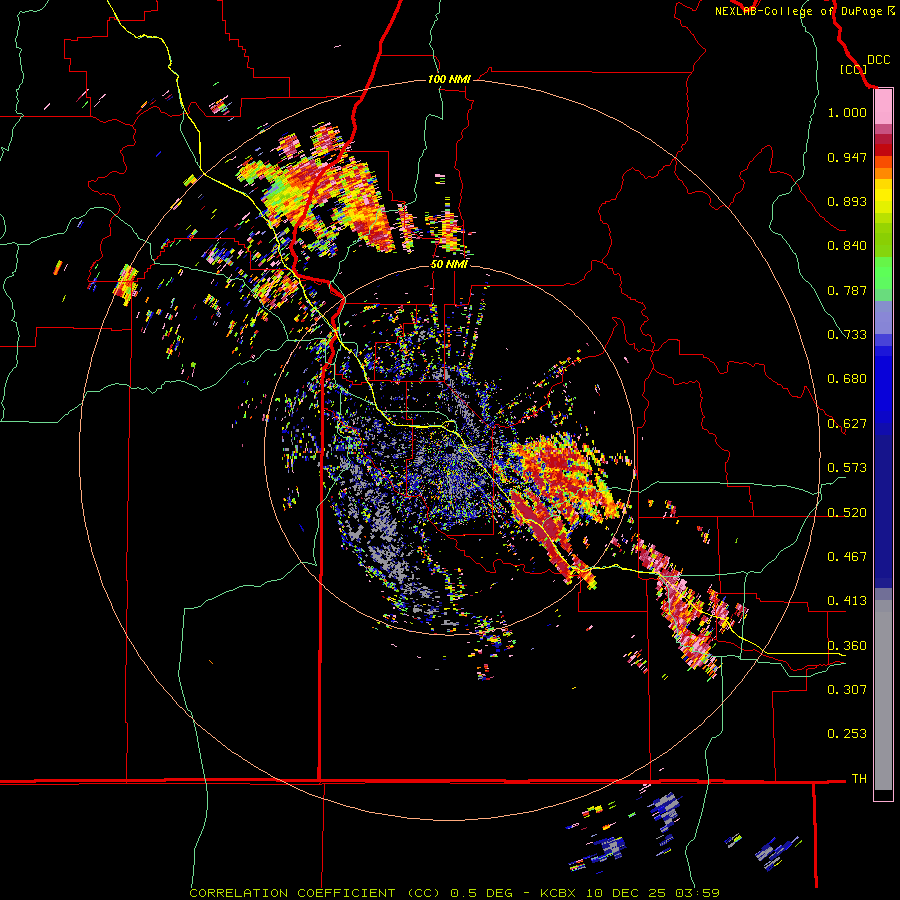Screen dimensions: 900x900
Task: Select the 0.413 scale value
Action: [x=847, y=601]
